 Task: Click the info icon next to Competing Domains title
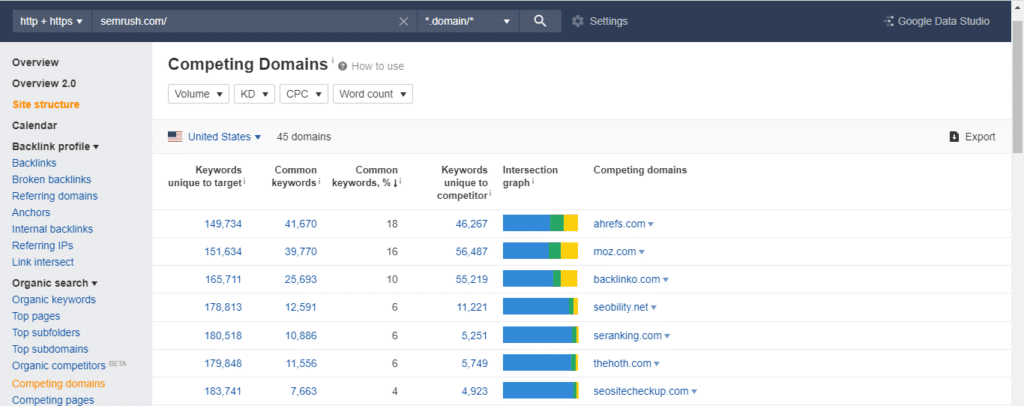(x=332, y=60)
